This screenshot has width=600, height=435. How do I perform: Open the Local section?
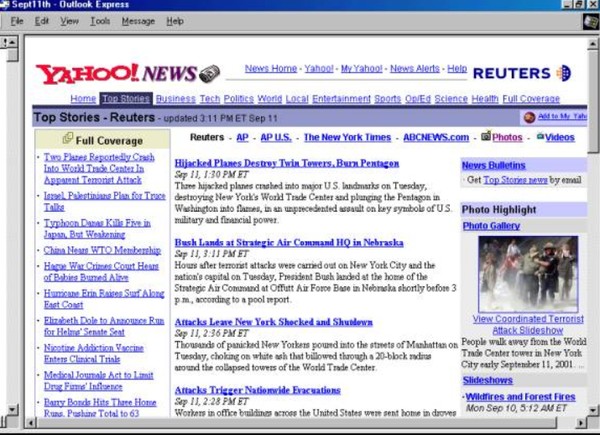click(297, 99)
